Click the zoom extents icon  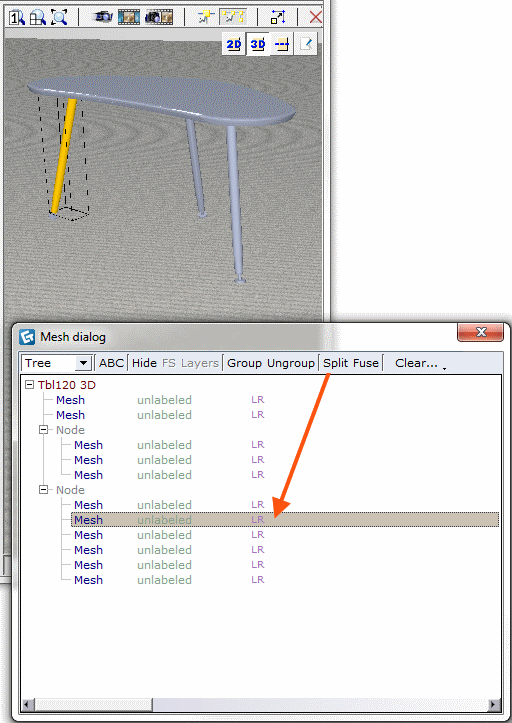tap(59, 18)
